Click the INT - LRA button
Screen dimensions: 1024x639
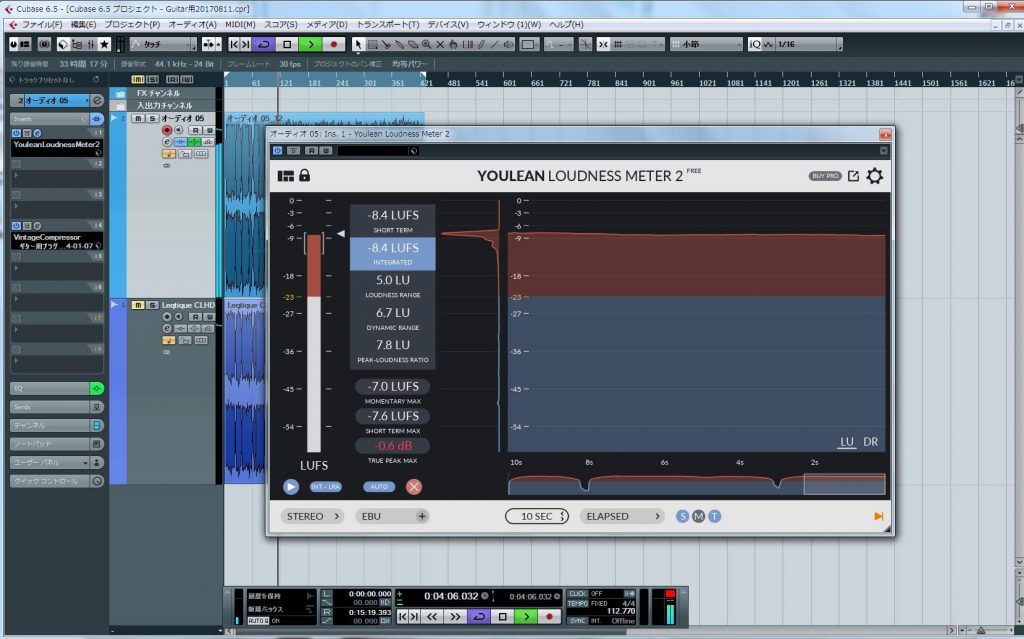[x=324, y=487]
